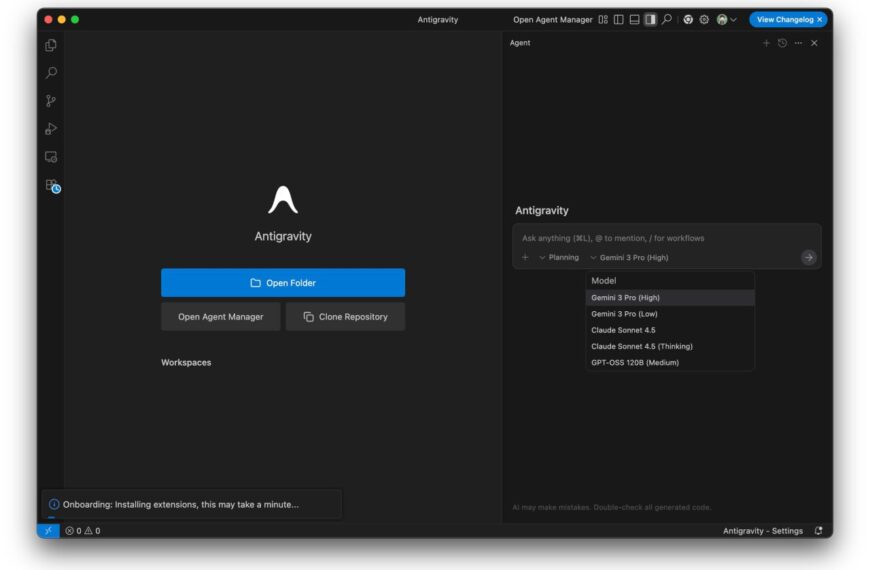The image size is (870, 570).
Task: Toggle the bottom panel in title bar
Action: tap(634, 19)
